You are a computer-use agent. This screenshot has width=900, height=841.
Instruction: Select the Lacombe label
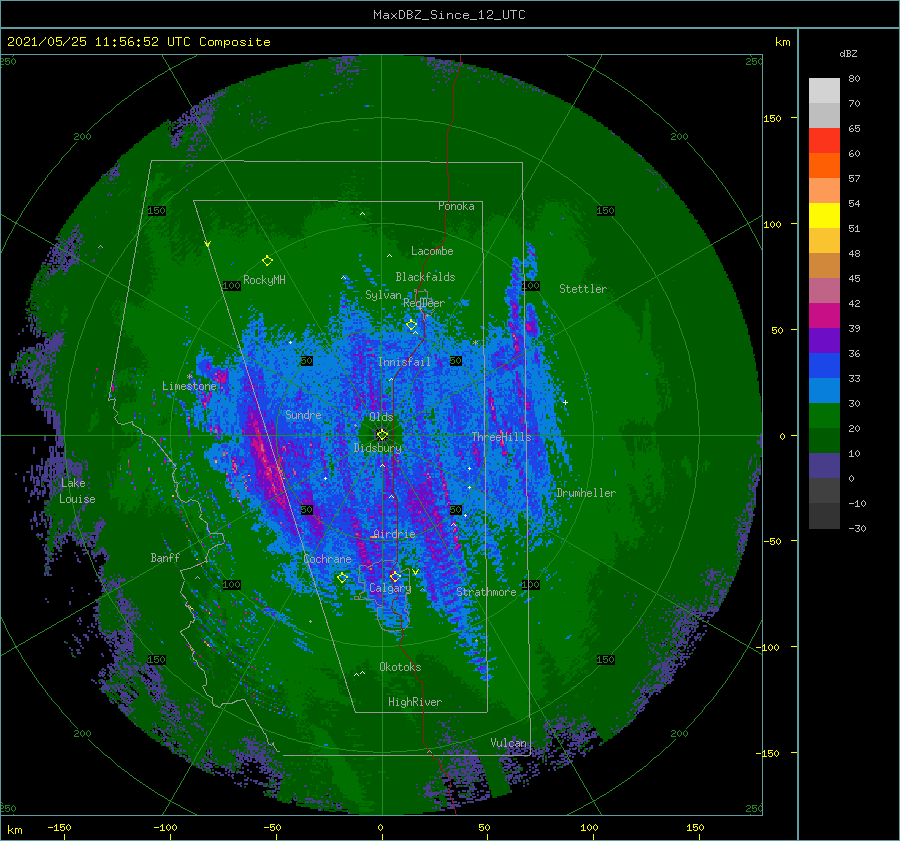(x=432, y=251)
